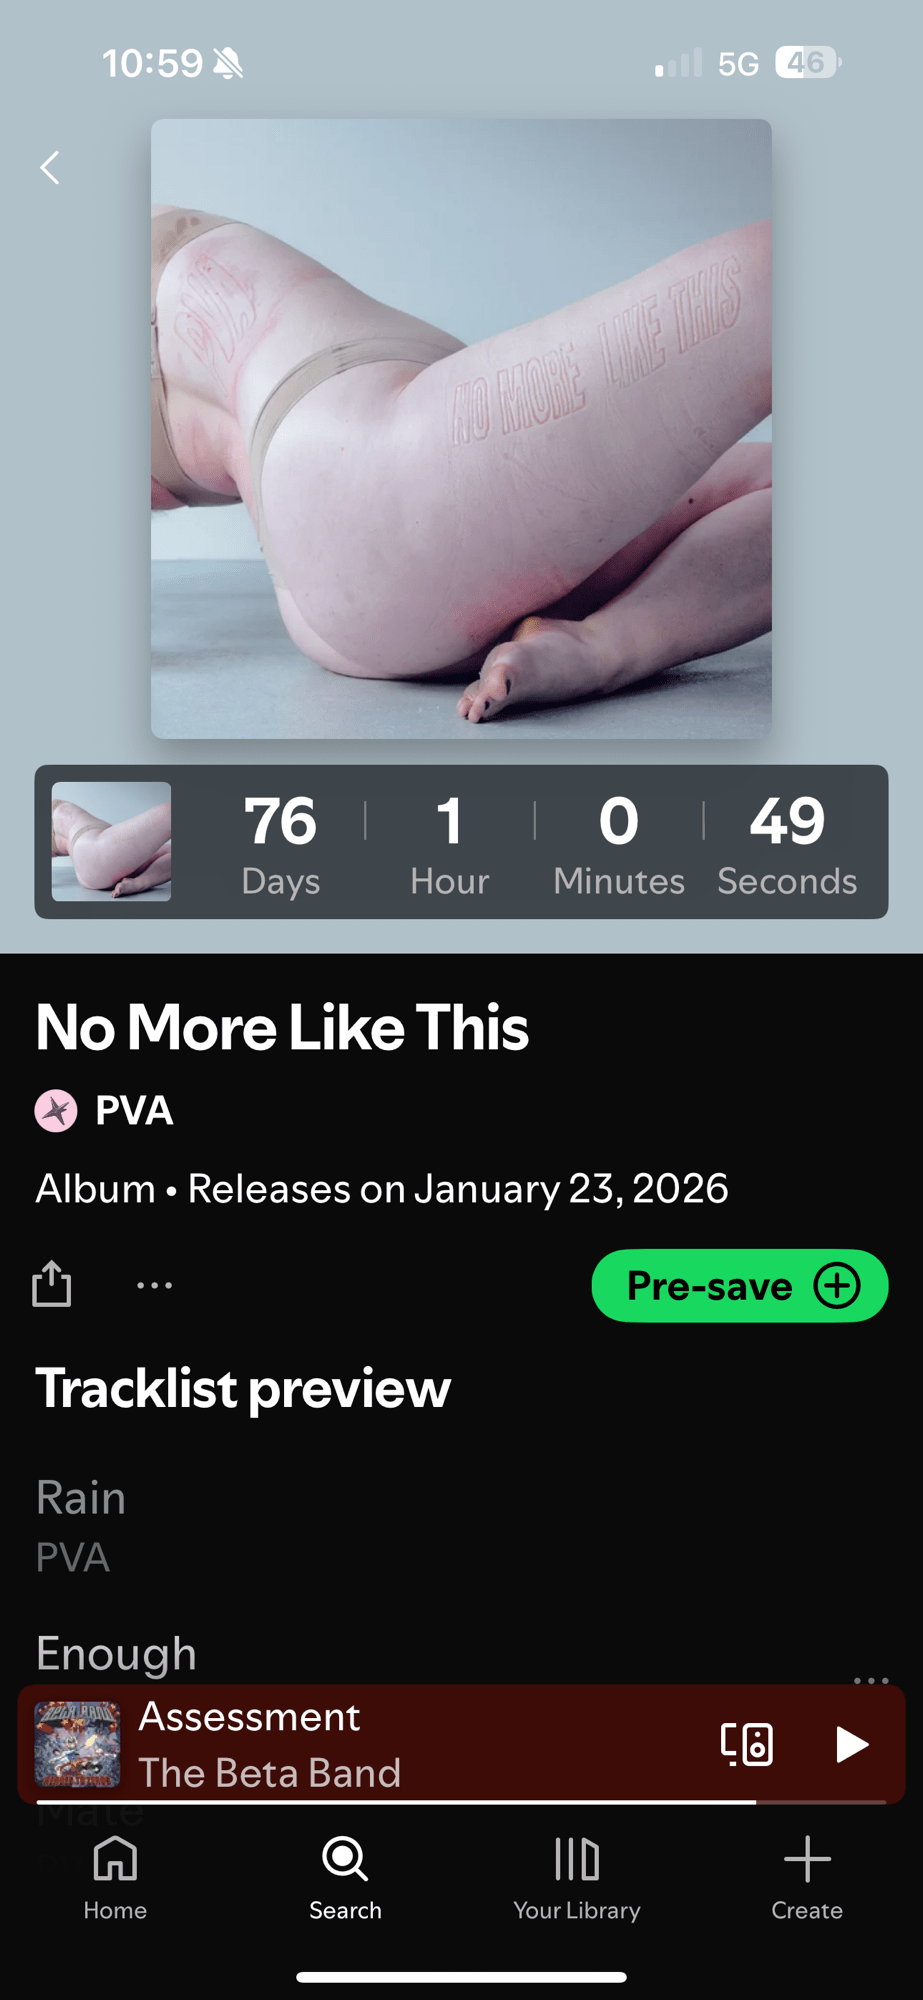Pre-save the album No More Like This
This screenshot has height=2000, width=923.
(x=740, y=1286)
